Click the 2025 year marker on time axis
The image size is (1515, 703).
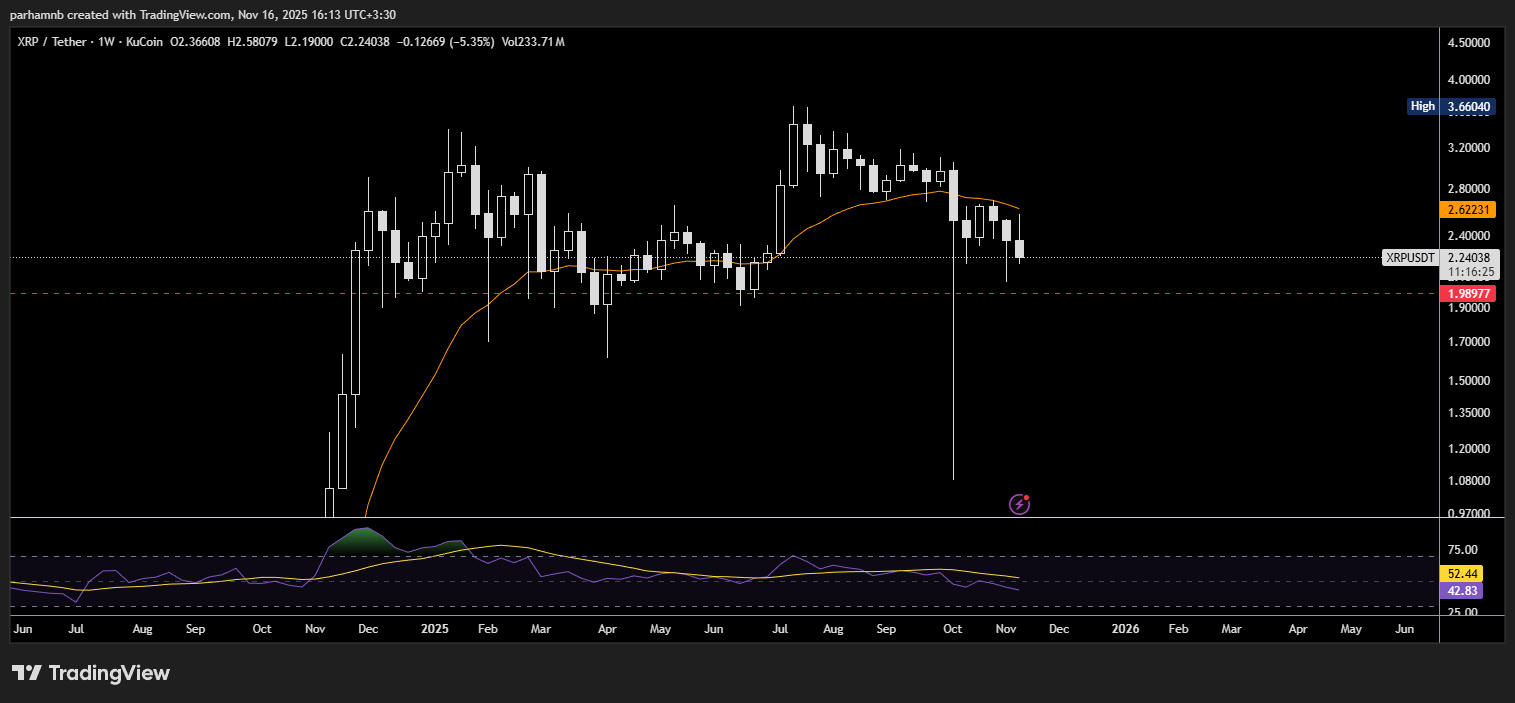pyautogui.click(x=434, y=630)
